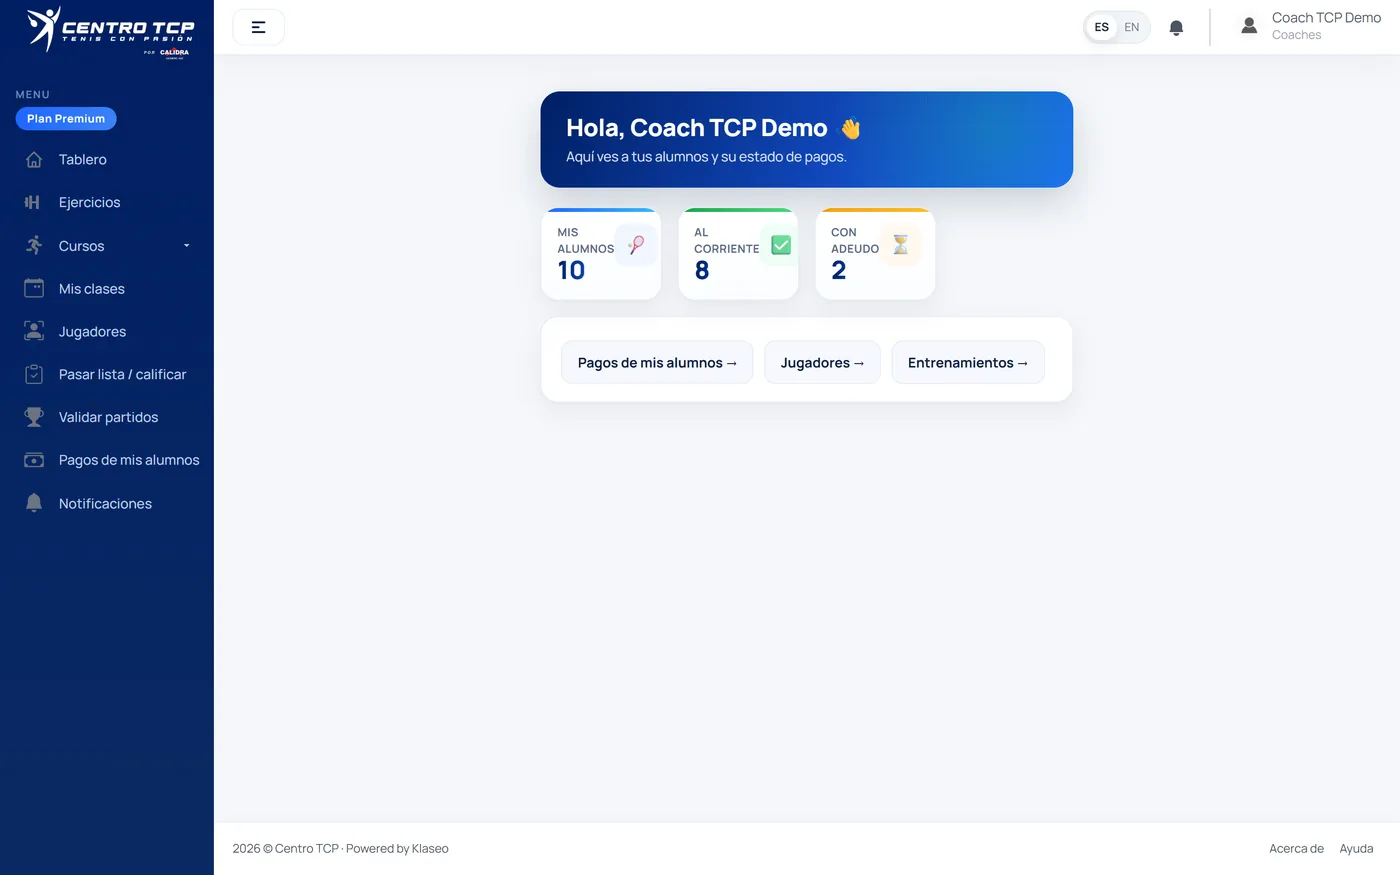Toggle the hamburger sidebar menu button
The width and height of the screenshot is (1400, 875).
[x=258, y=27]
